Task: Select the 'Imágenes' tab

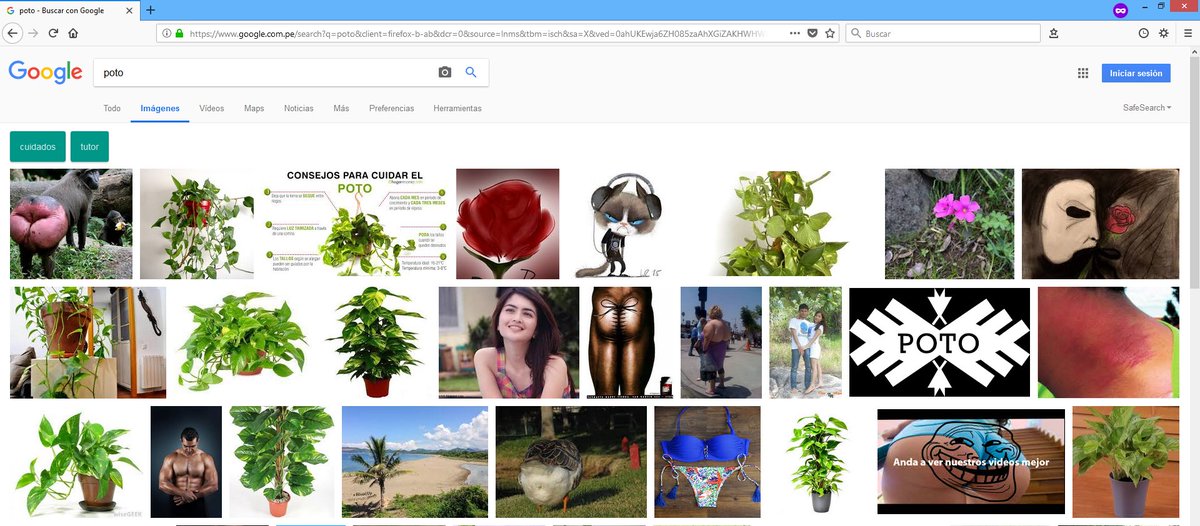Action: [160, 108]
